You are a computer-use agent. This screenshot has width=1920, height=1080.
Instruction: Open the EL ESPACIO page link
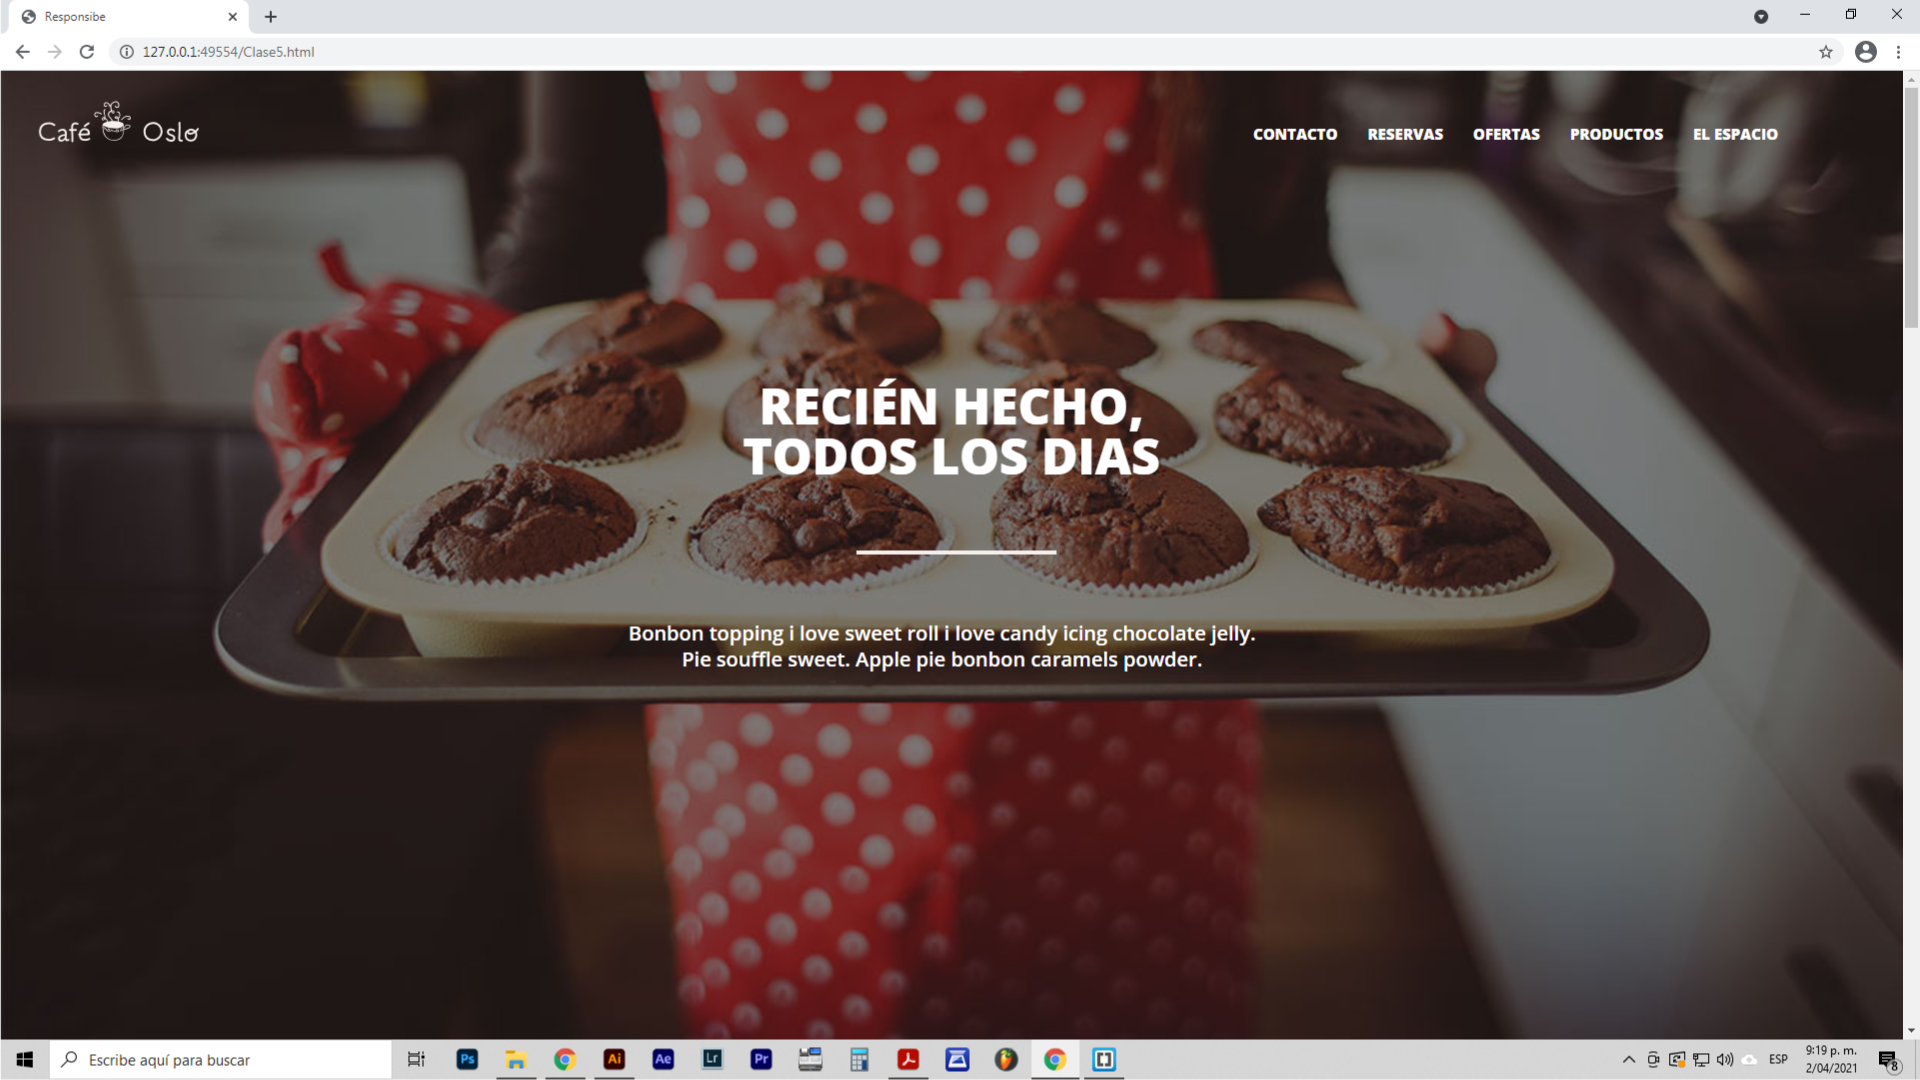1735,134
